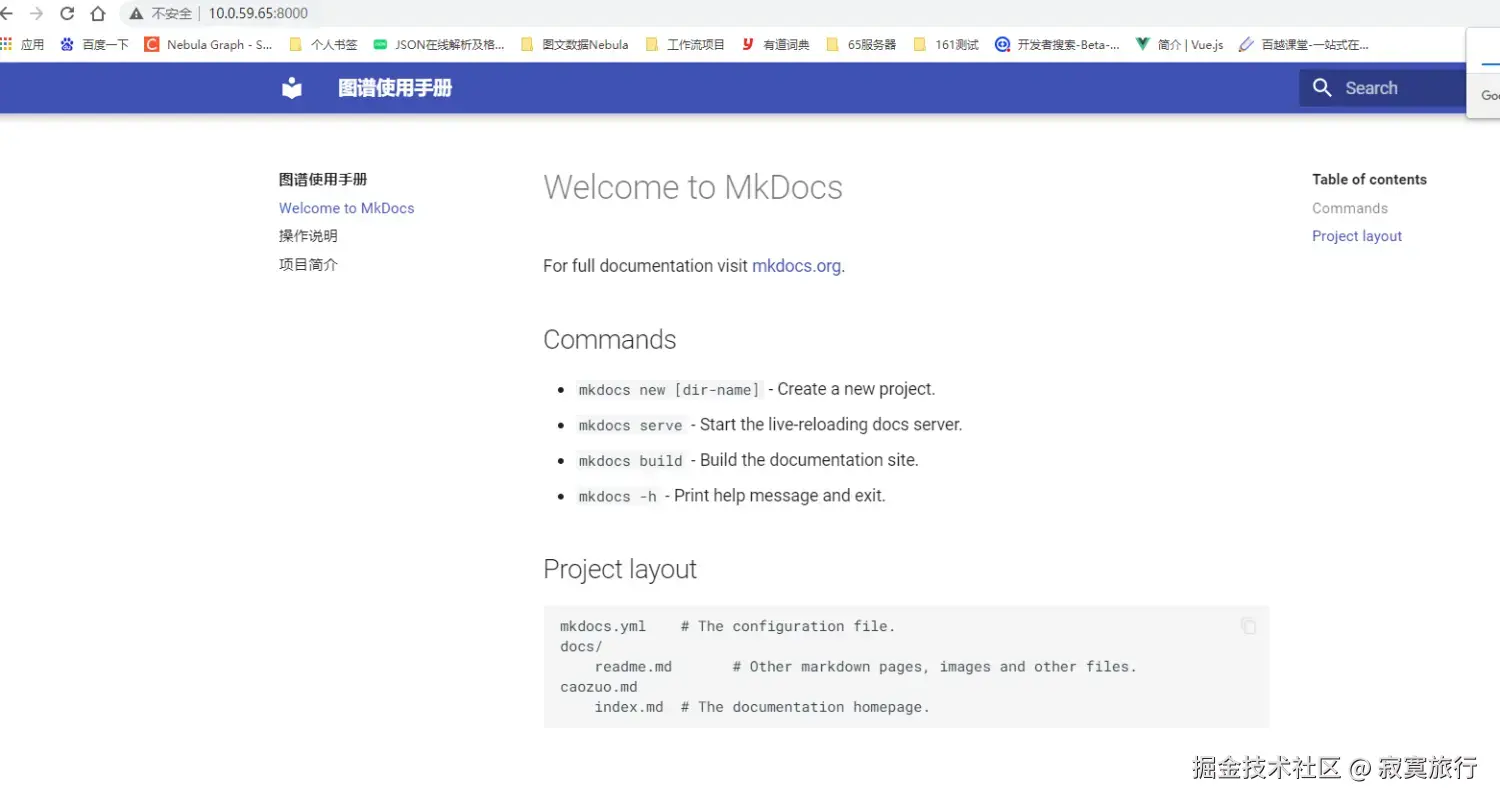Open the 操作说明 sidebar page
1500x804 pixels.
[308, 236]
